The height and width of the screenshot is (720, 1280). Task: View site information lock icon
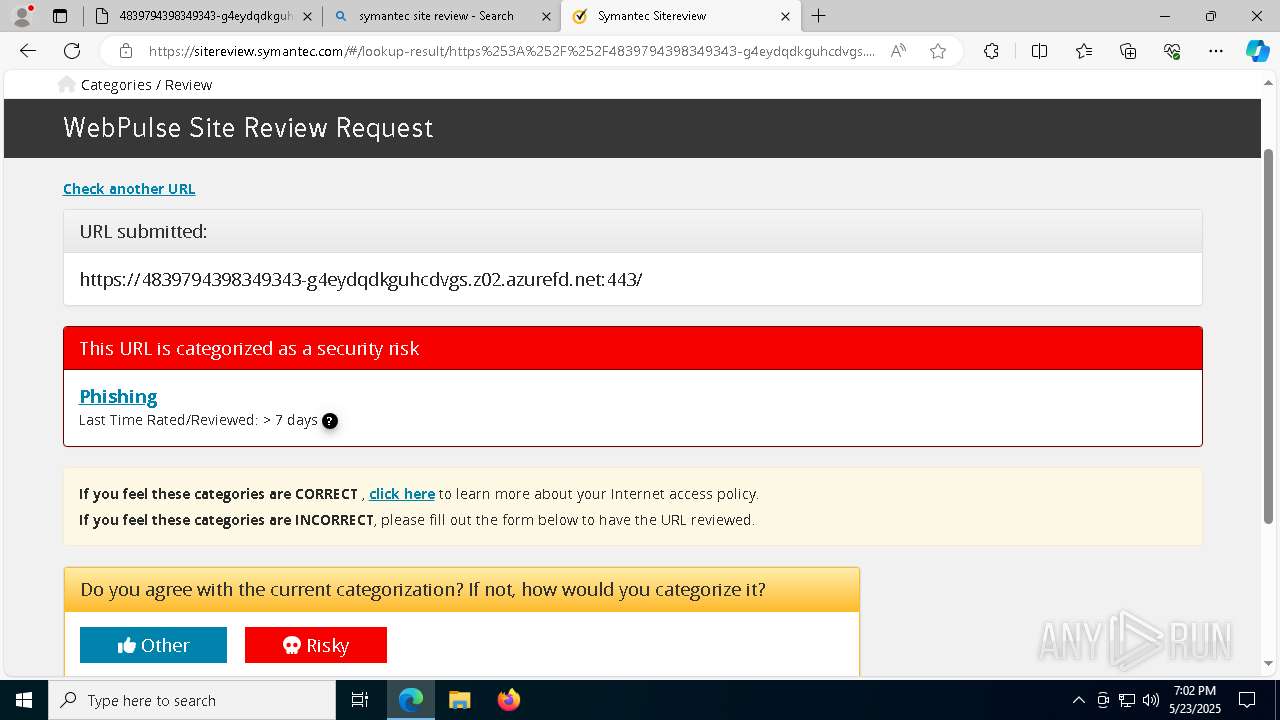(126, 51)
